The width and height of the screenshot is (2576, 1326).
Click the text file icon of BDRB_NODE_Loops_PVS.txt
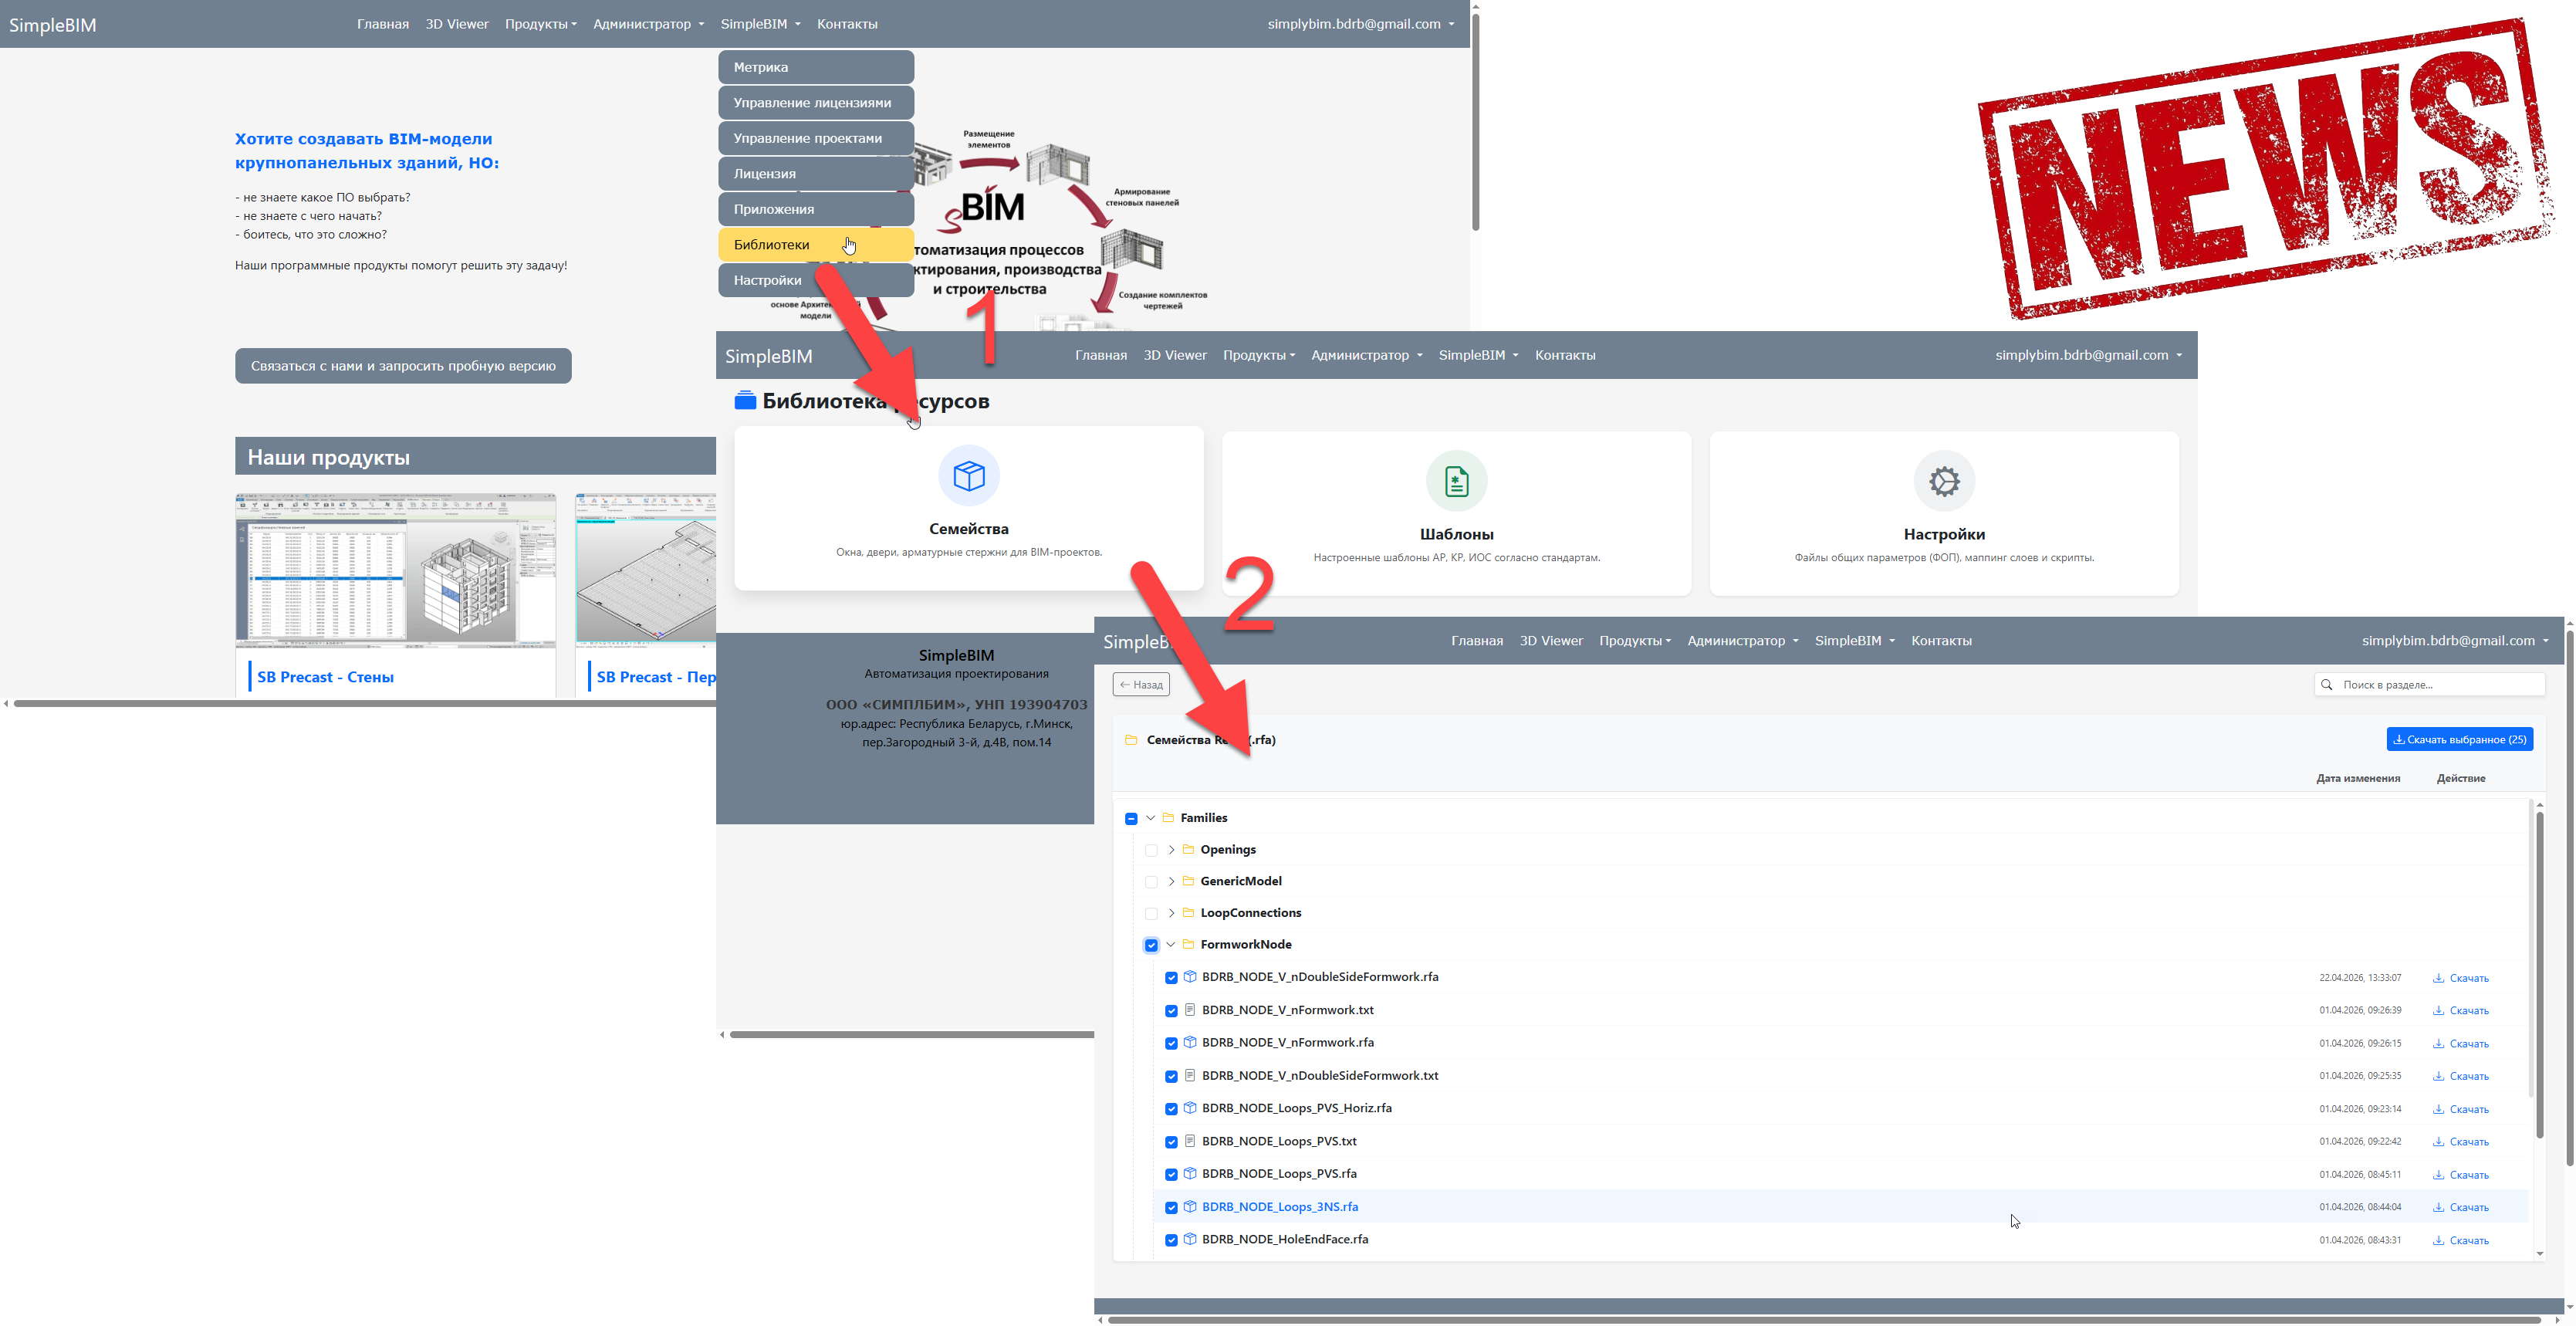1190,1141
